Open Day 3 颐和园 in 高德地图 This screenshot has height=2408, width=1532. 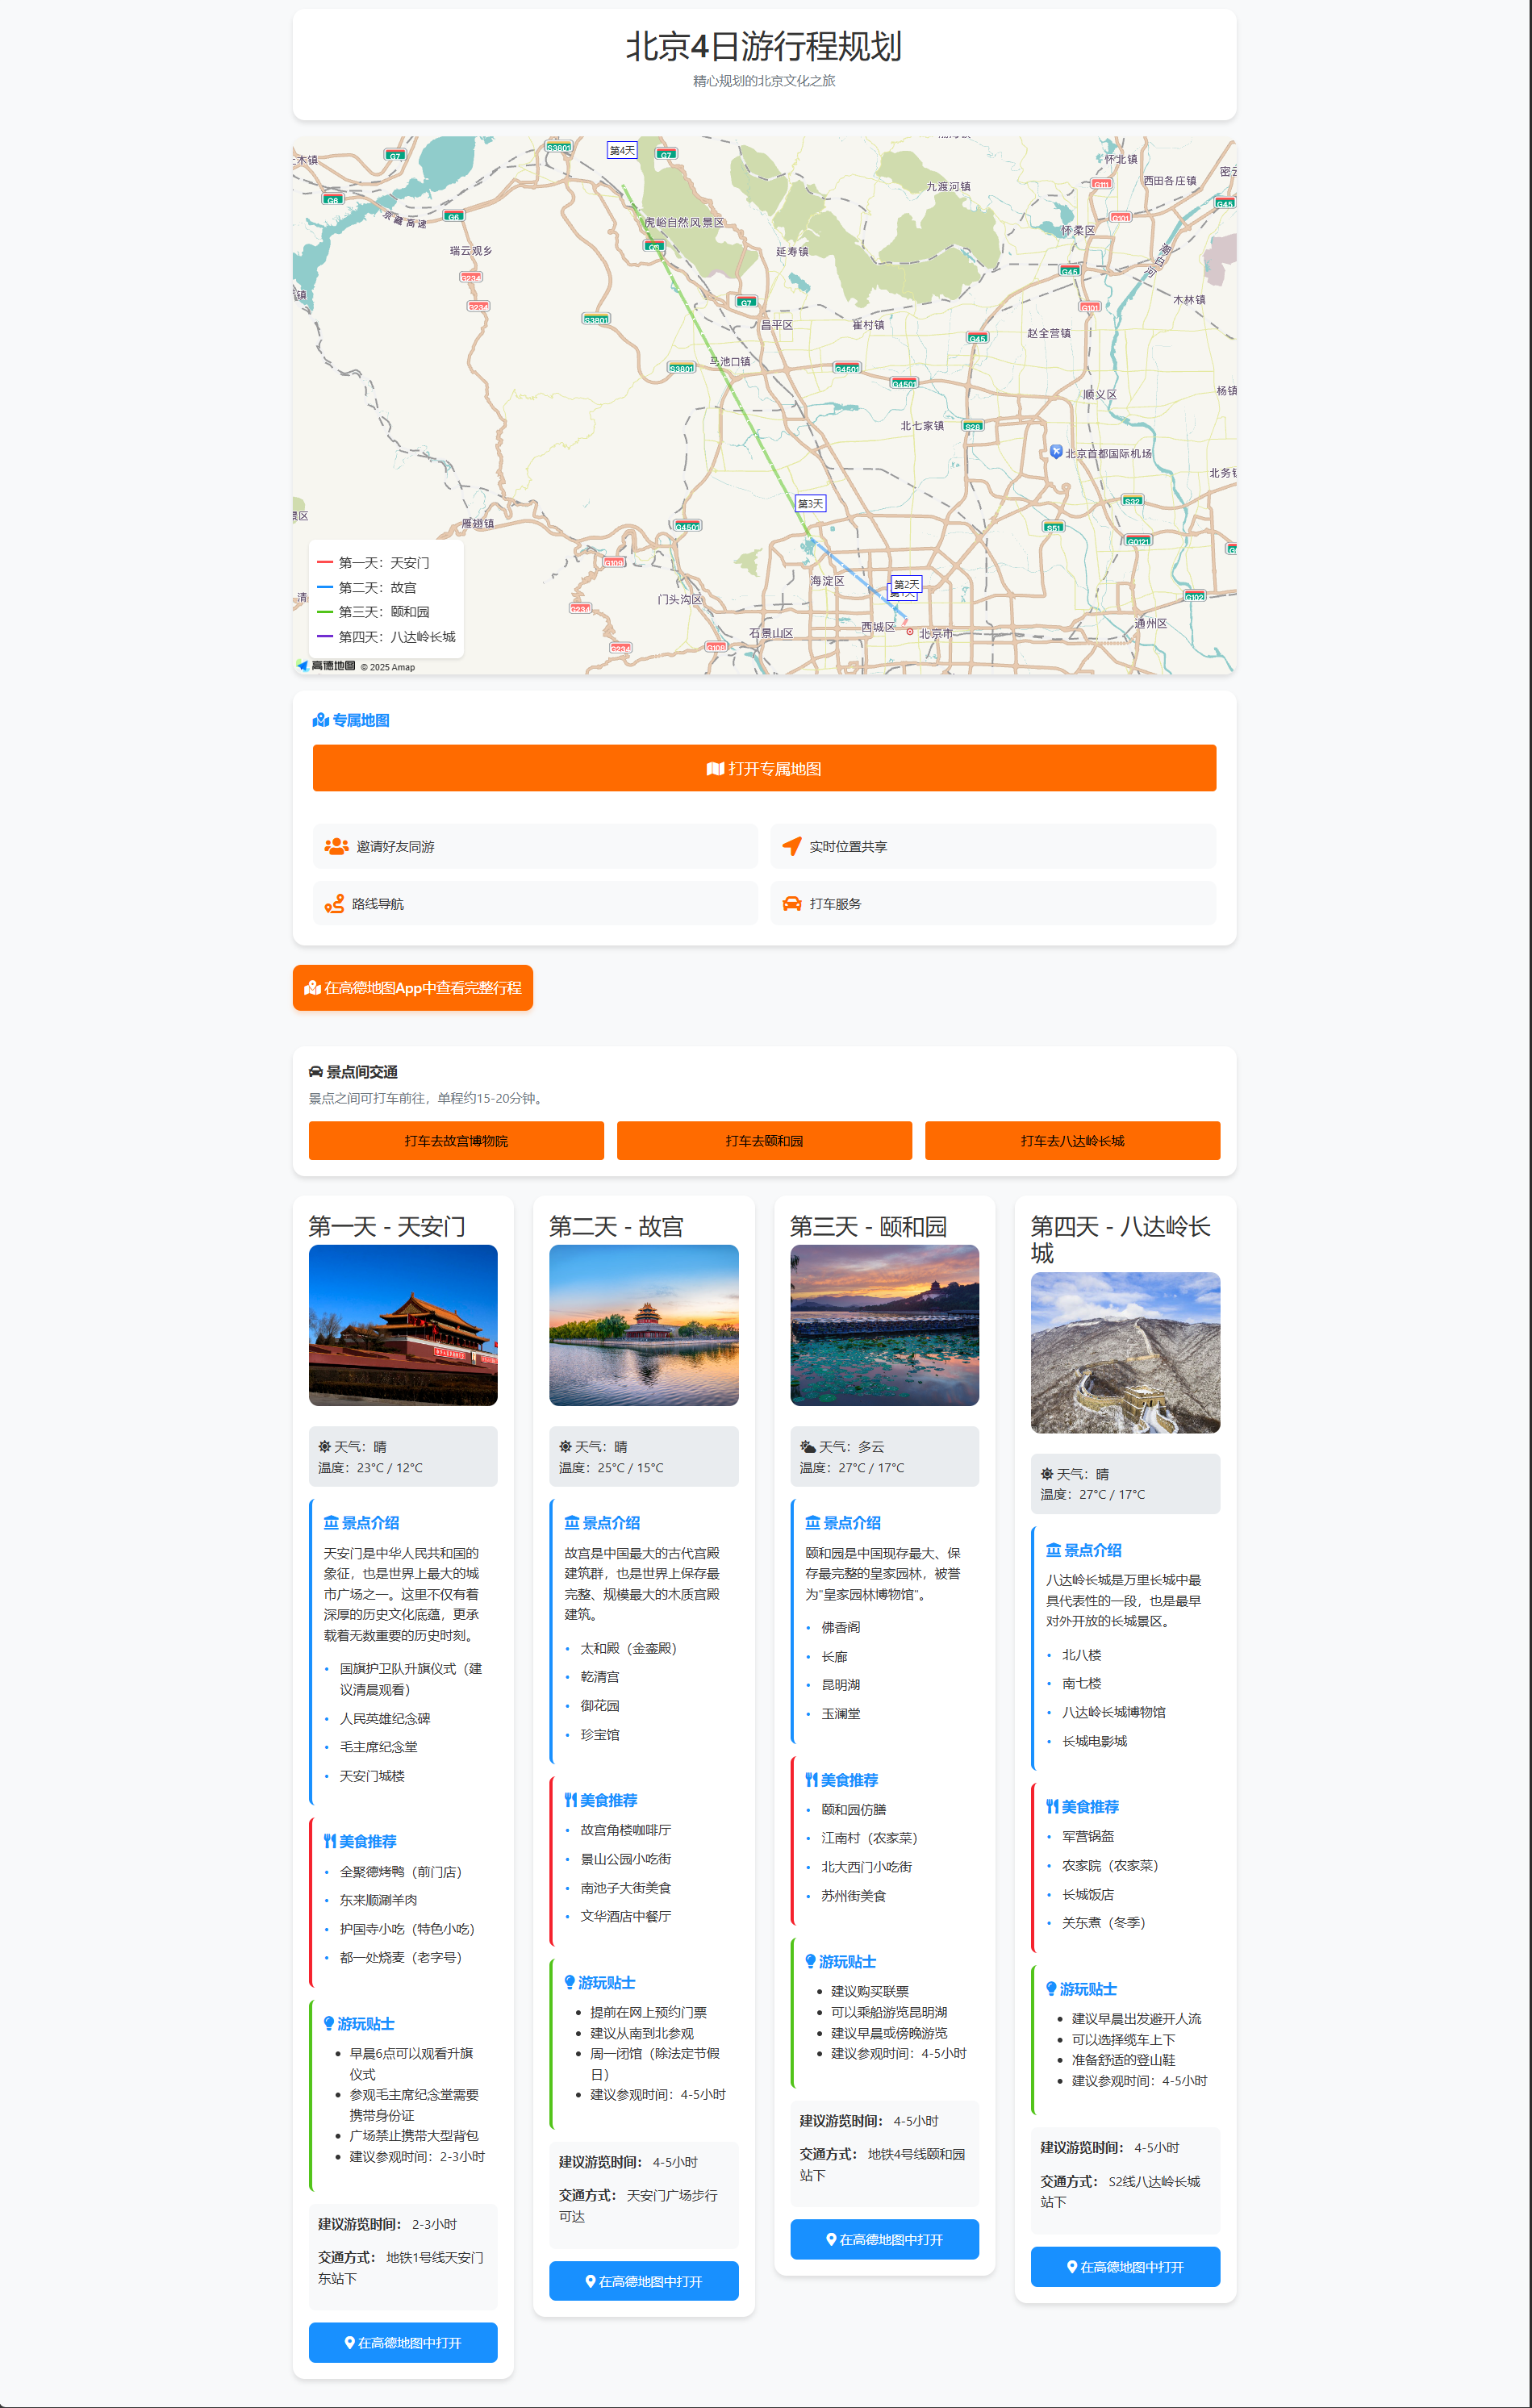pos(885,2240)
